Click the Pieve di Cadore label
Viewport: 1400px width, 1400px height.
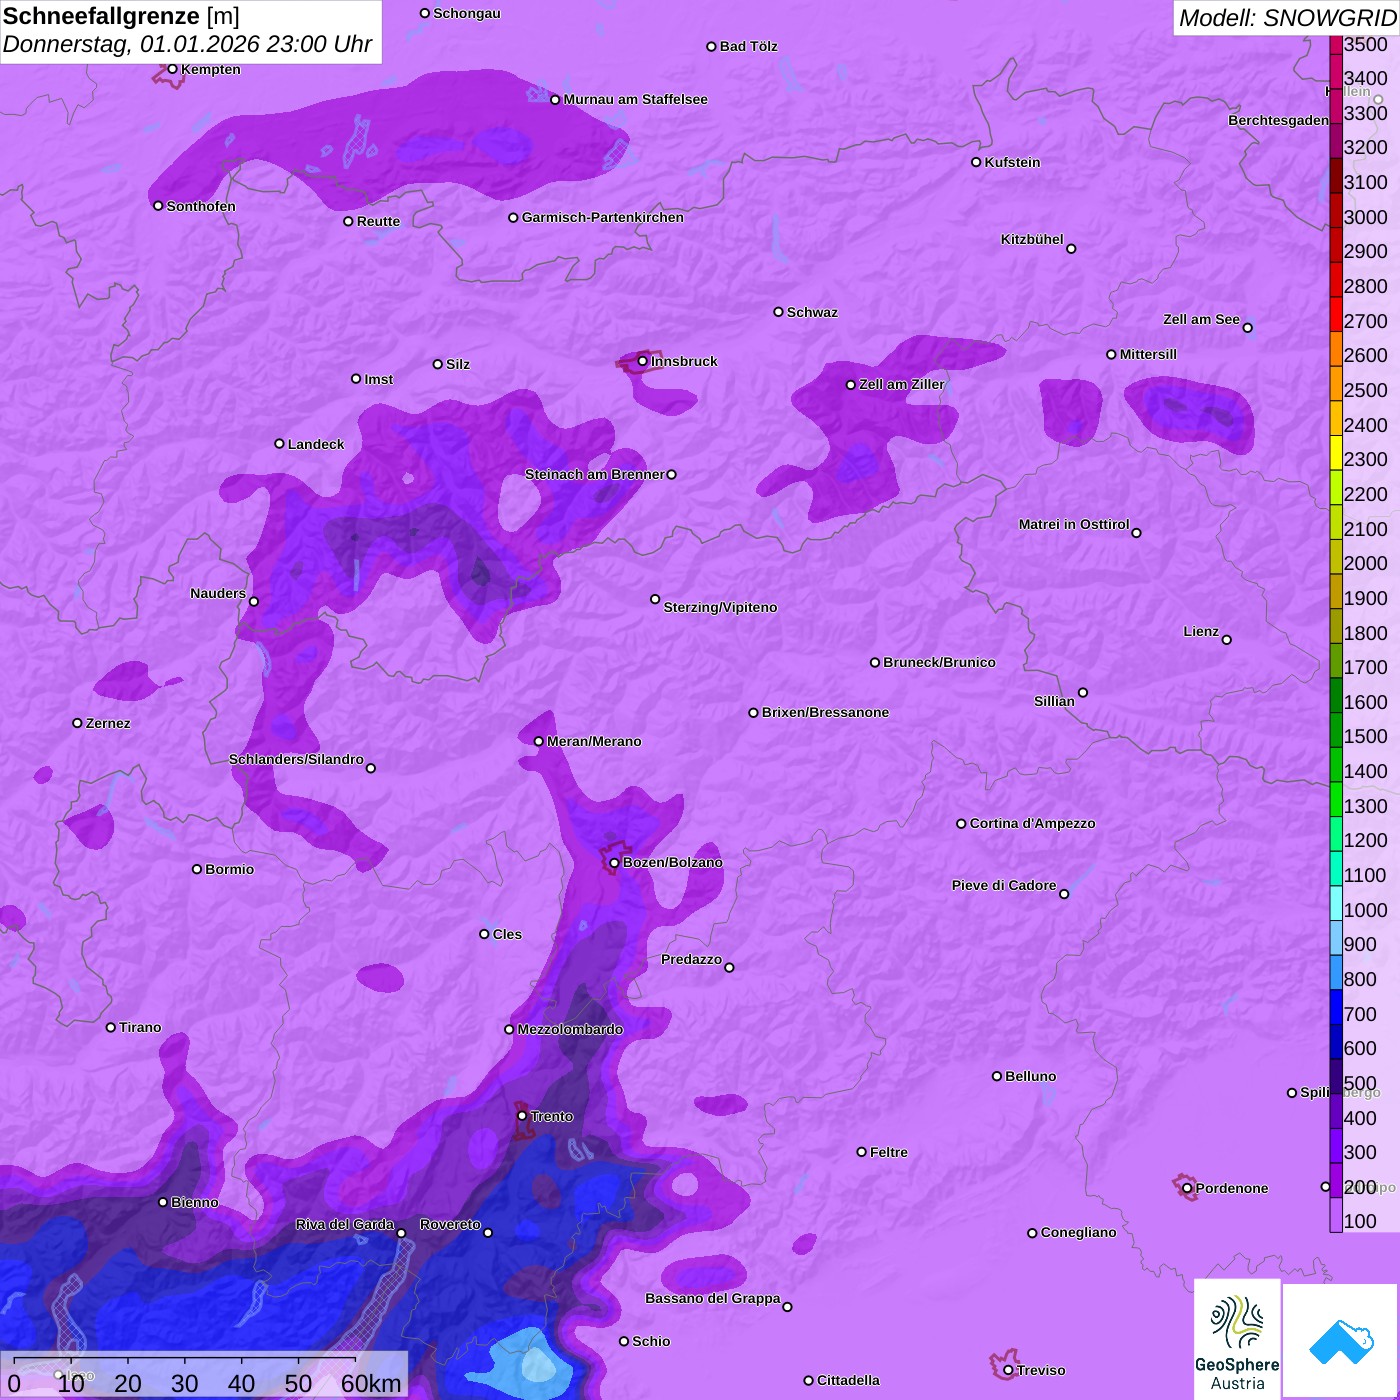(1003, 885)
